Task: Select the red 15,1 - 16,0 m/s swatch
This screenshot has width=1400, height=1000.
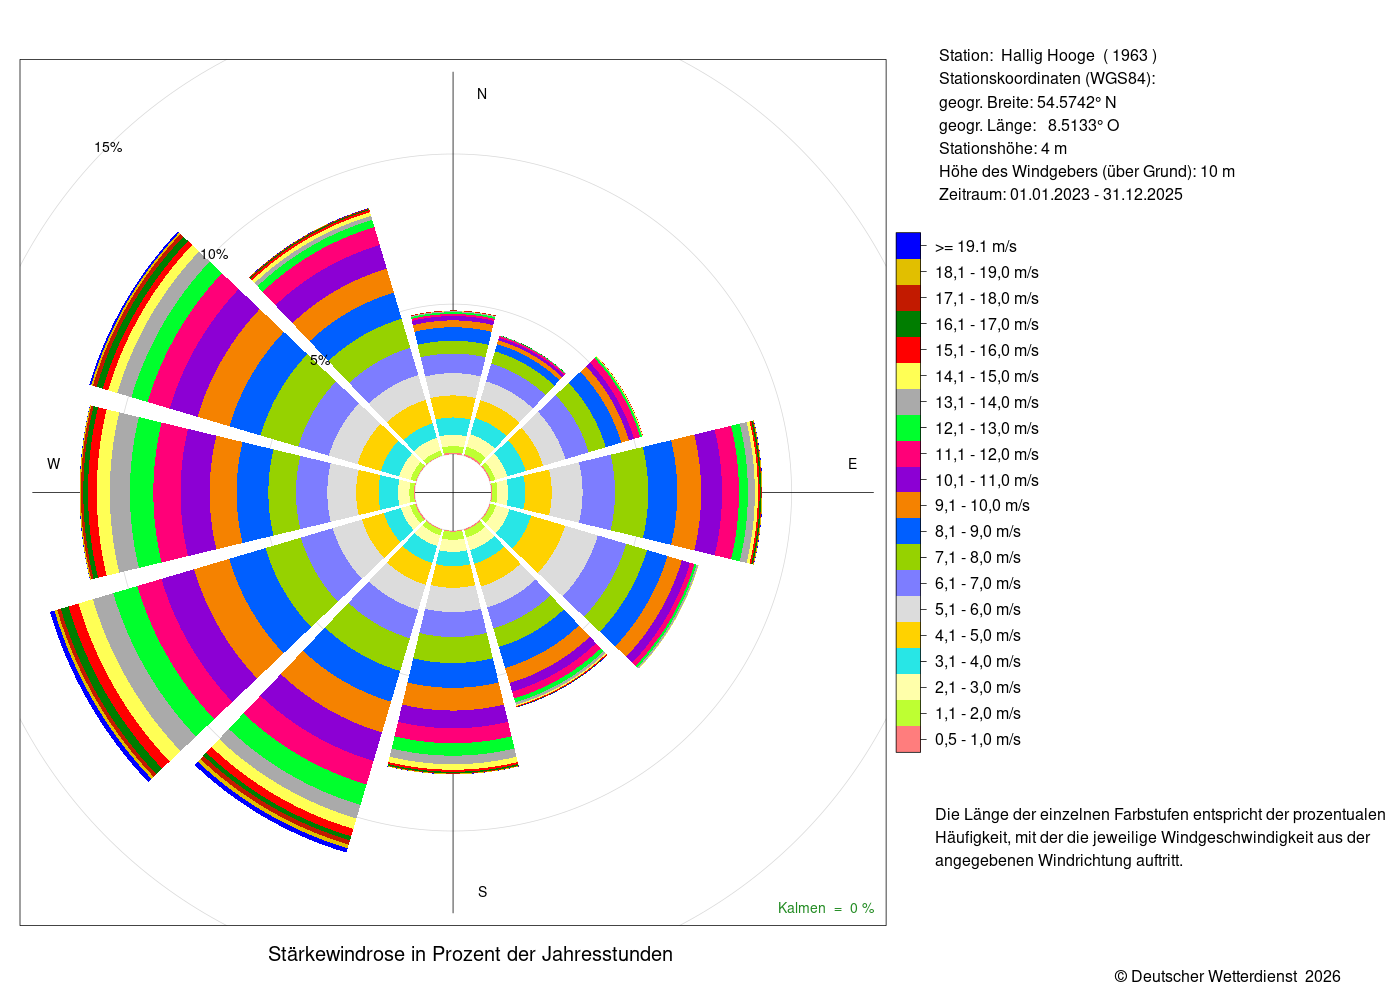Action: pyautogui.click(x=908, y=350)
